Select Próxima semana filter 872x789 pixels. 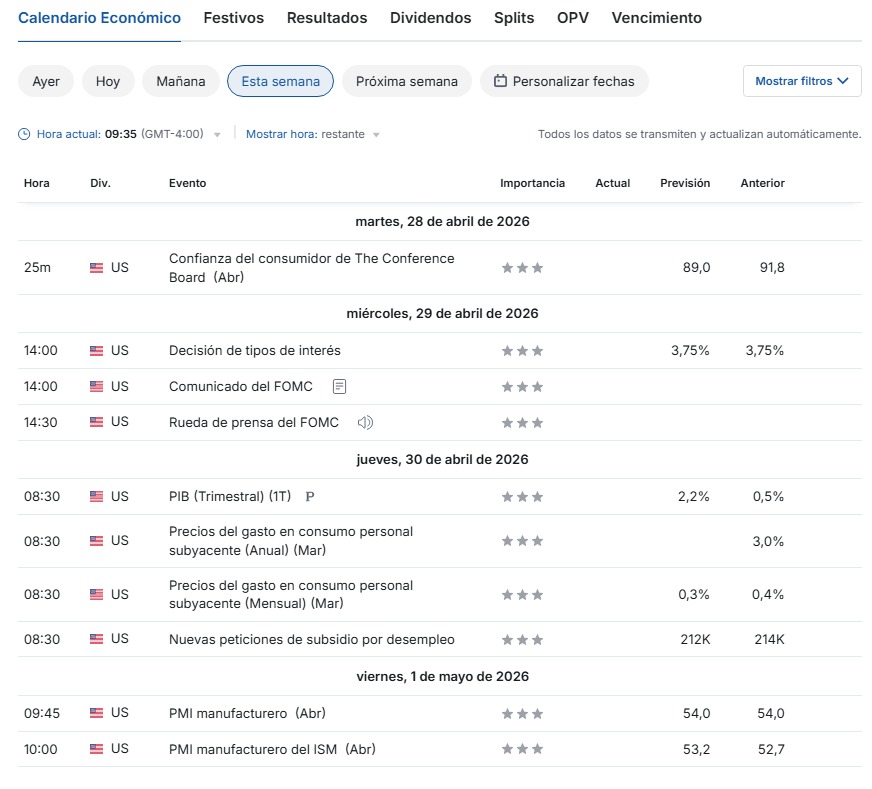click(x=407, y=81)
